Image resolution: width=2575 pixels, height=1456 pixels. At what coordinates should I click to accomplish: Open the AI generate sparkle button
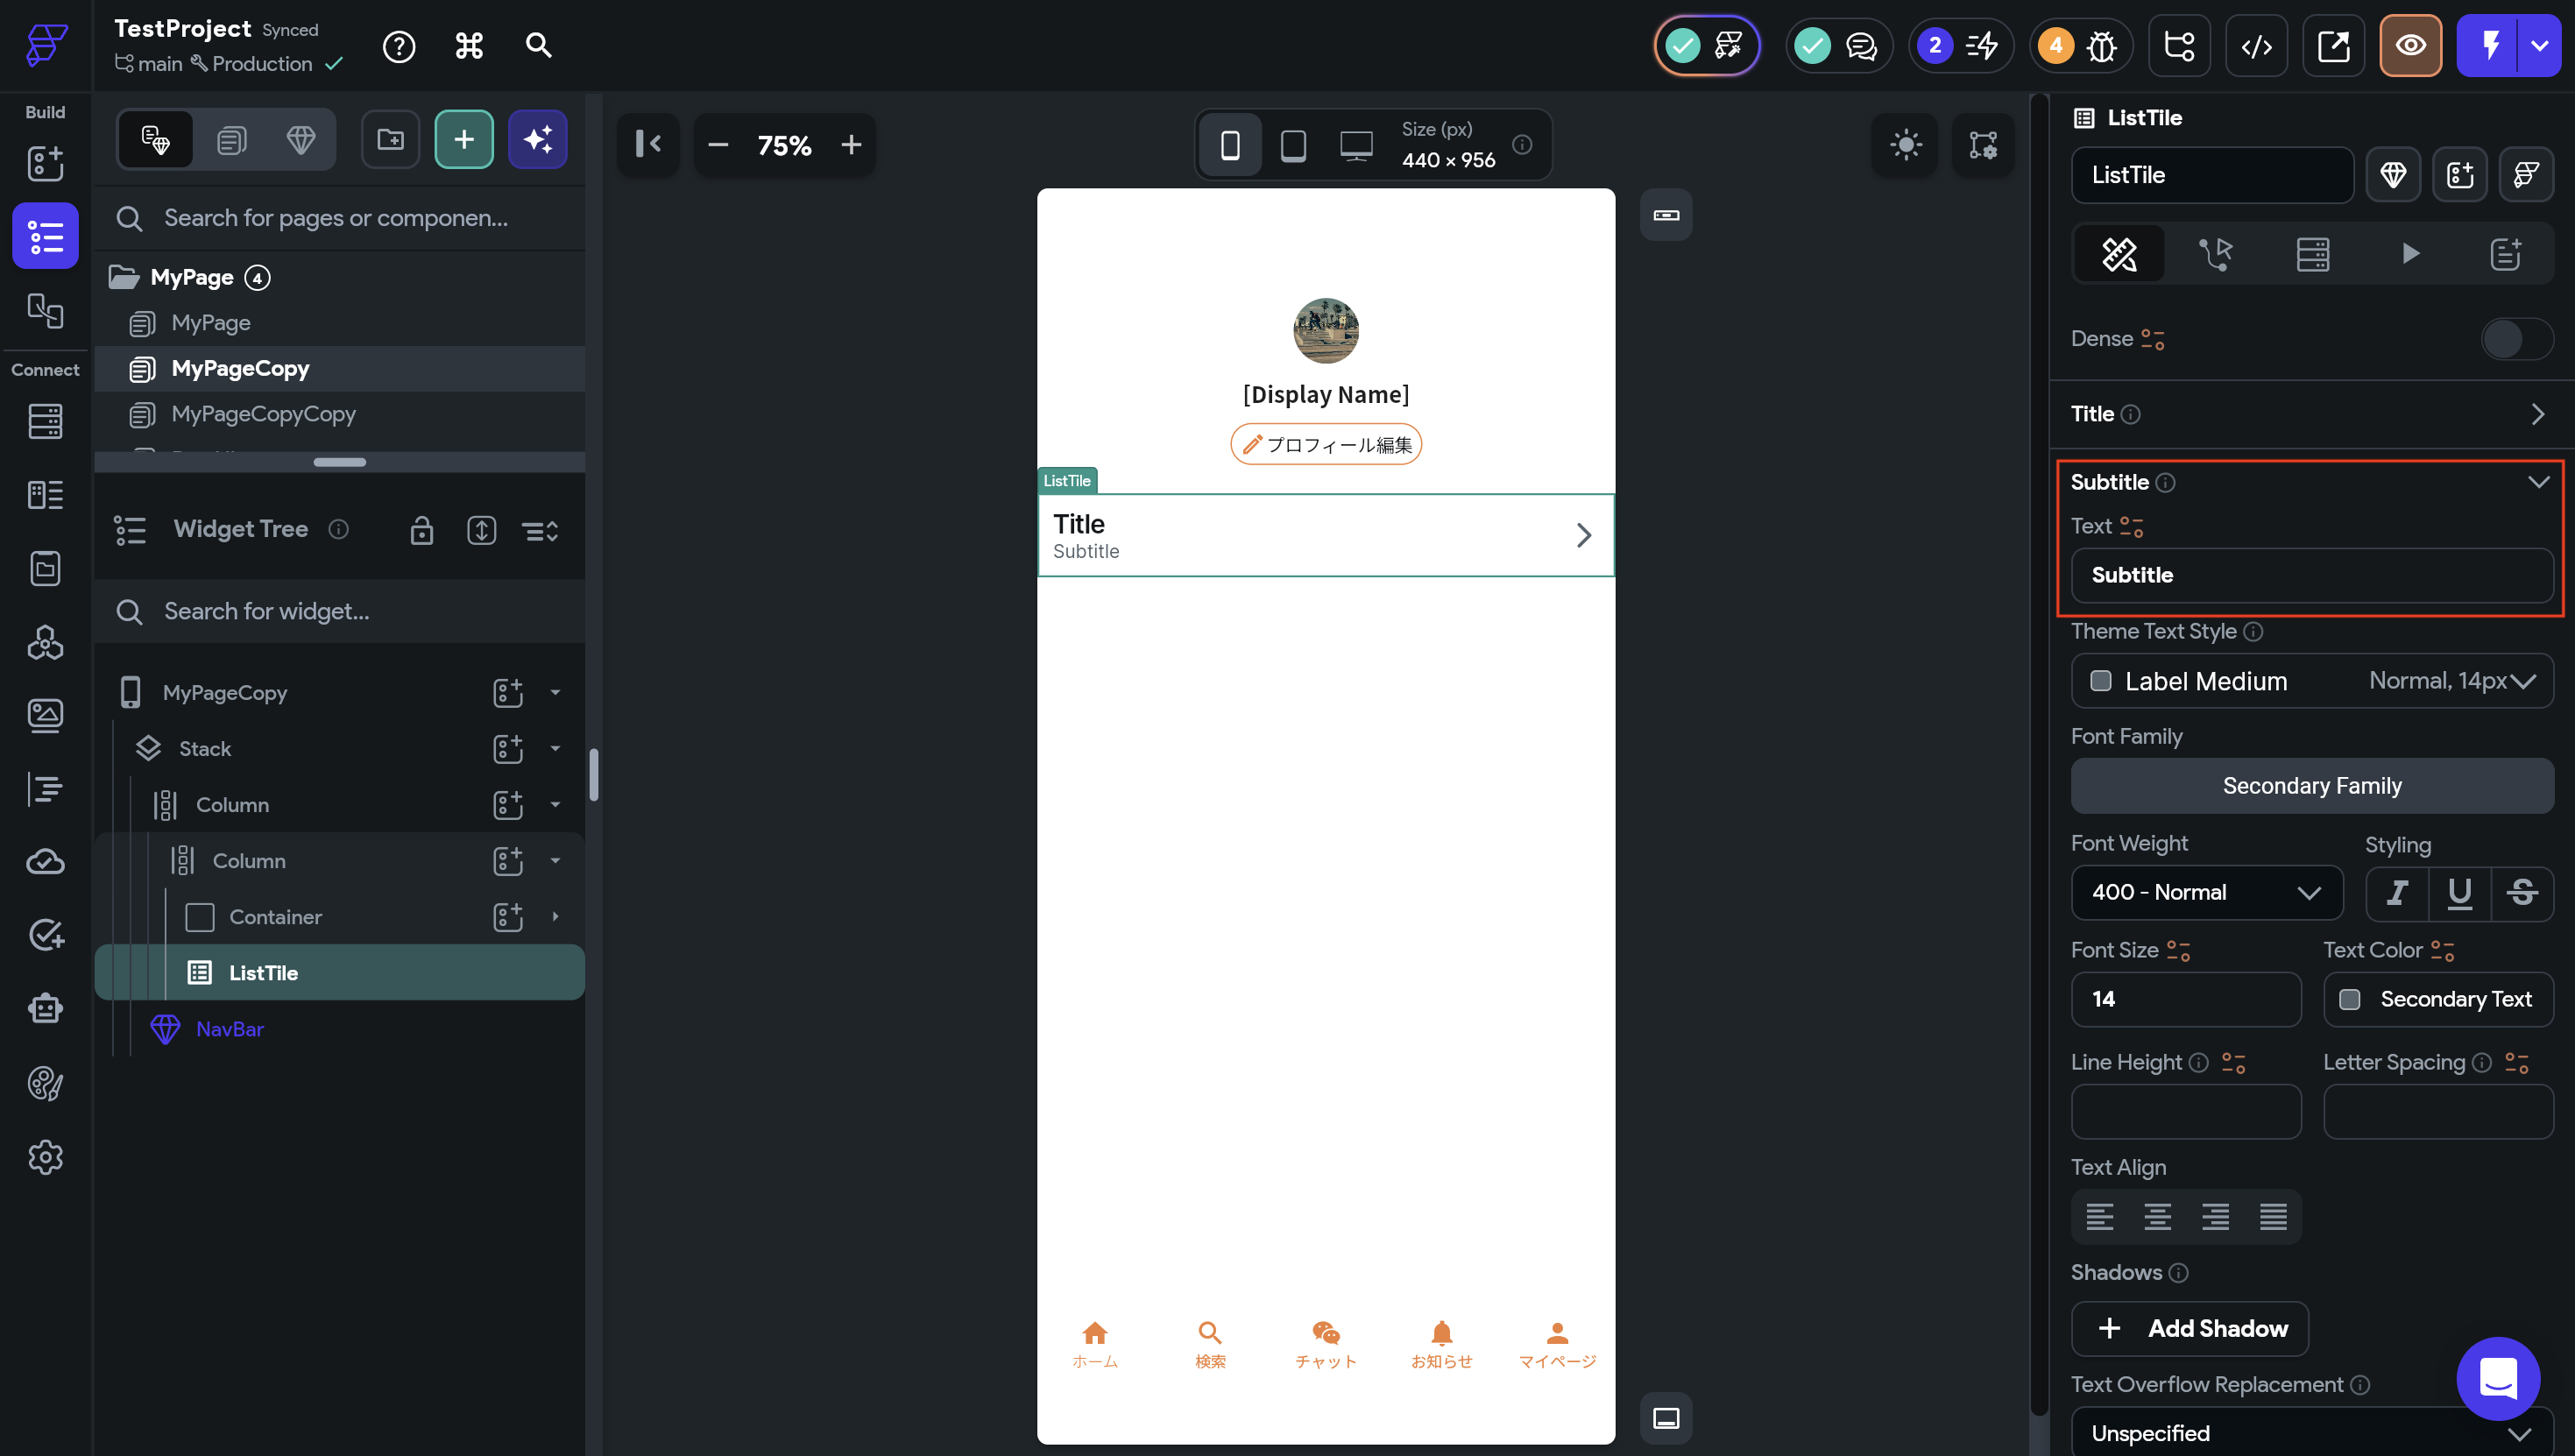[x=538, y=140]
